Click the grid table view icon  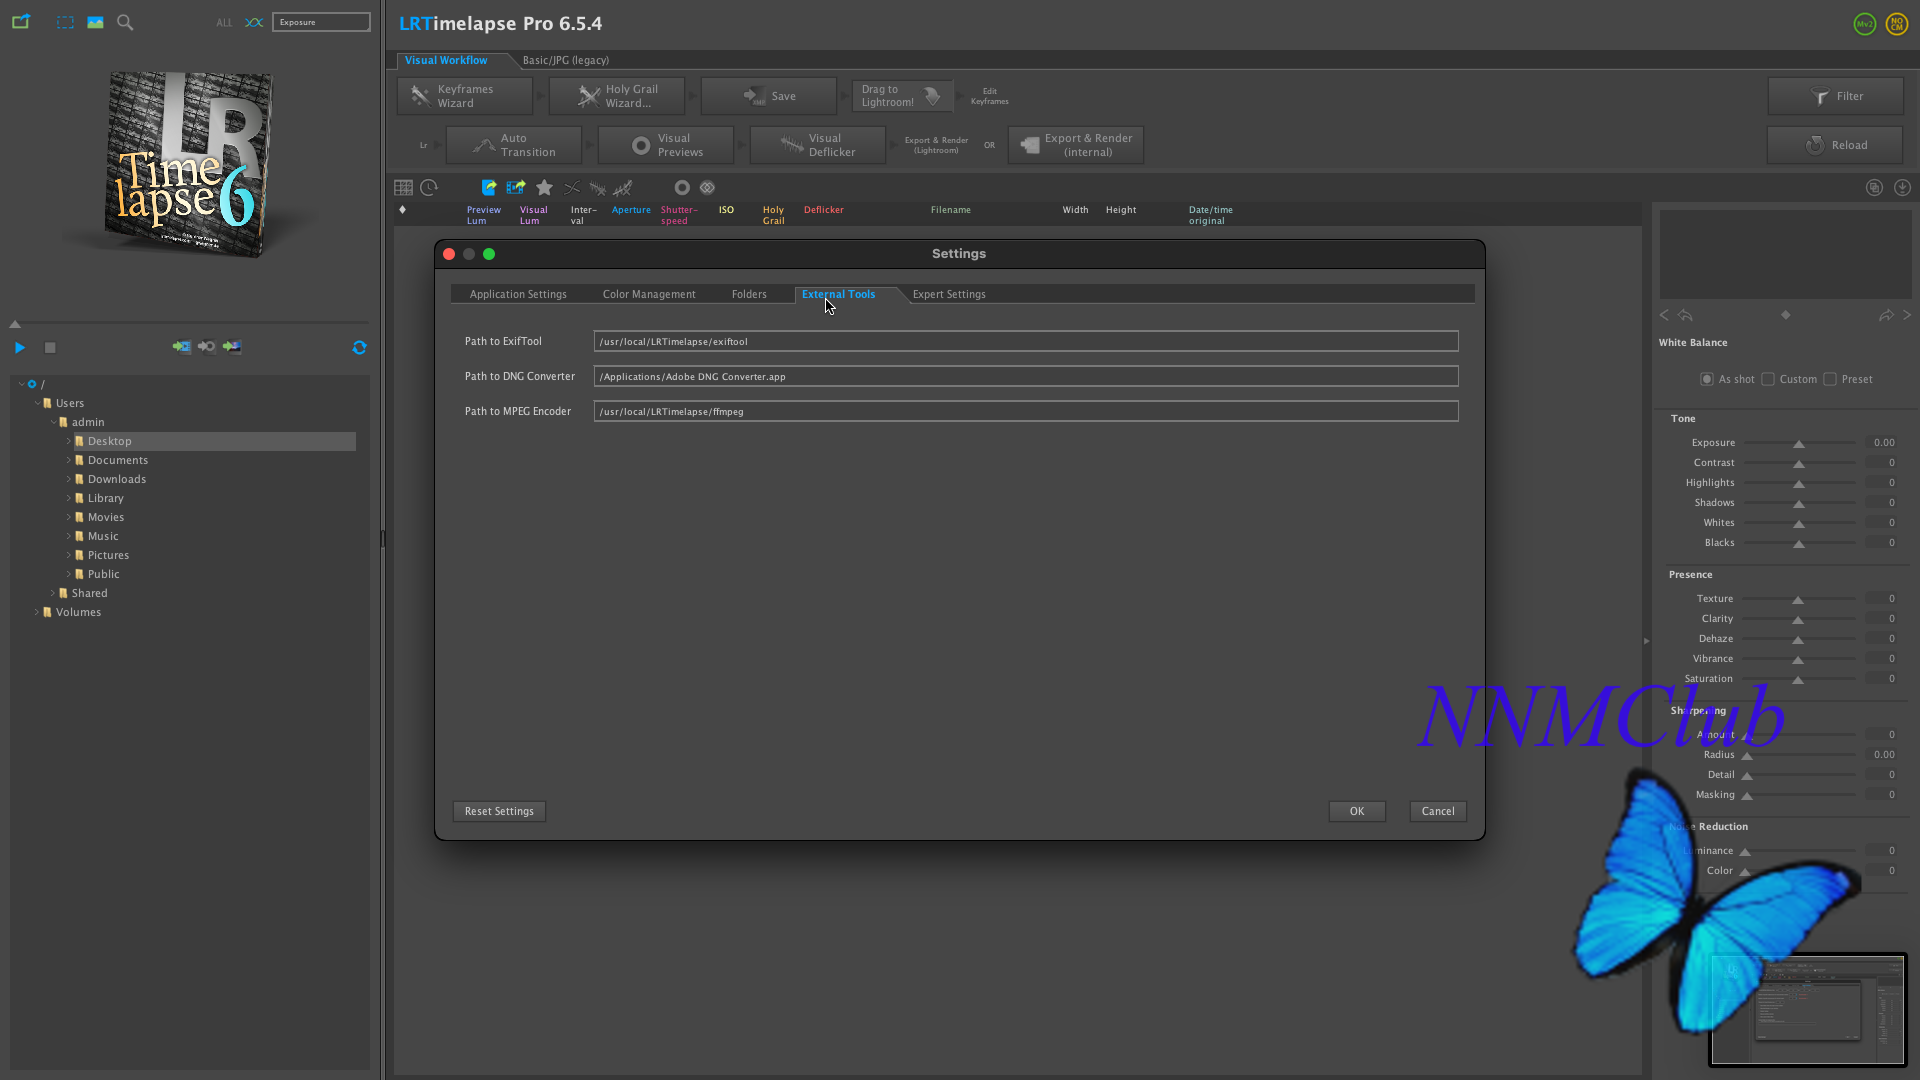click(403, 187)
